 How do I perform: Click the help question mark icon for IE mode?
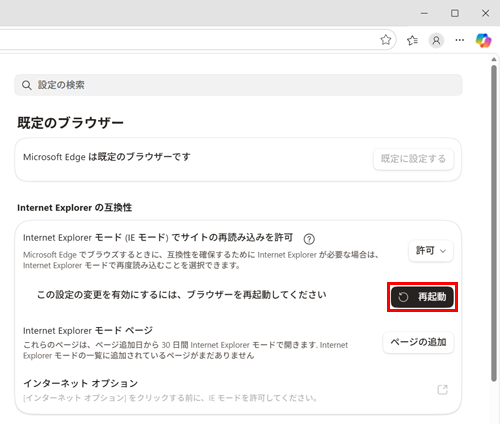(x=309, y=239)
